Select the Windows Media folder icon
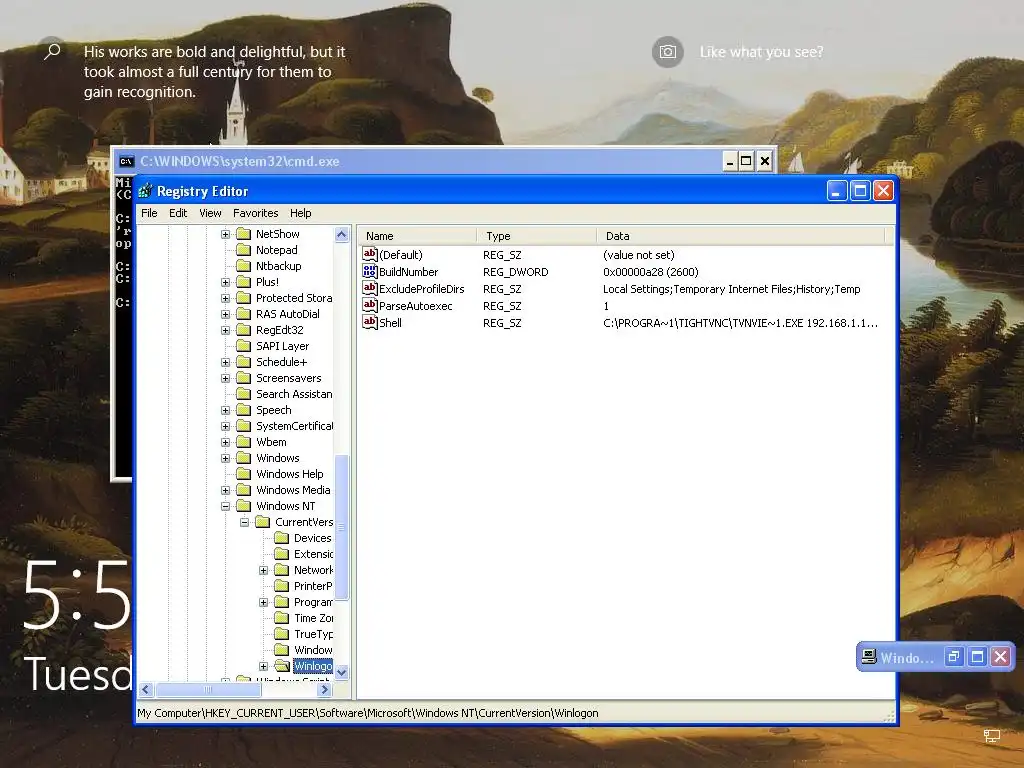Image resolution: width=1024 pixels, height=768 pixels. point(244,490)
